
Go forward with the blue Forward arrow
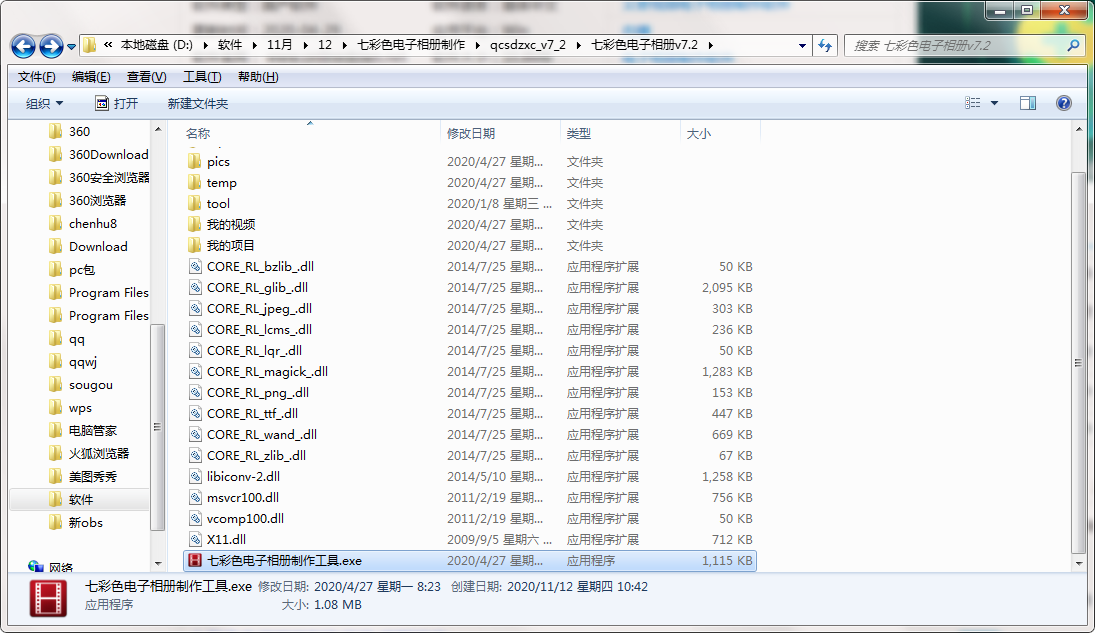point(51,46)
